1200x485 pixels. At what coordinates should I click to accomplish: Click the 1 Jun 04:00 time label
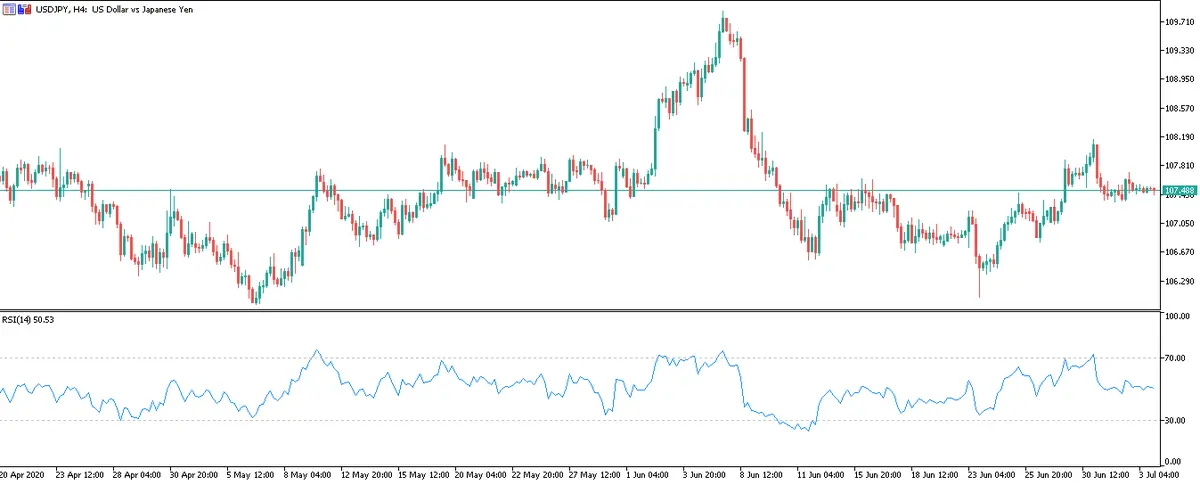pyautogui.click(x=650, y=476)
